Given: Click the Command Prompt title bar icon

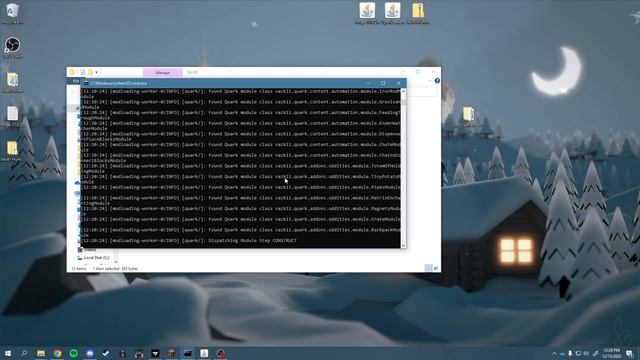Looking at the screenshot, I should point(86,83).
